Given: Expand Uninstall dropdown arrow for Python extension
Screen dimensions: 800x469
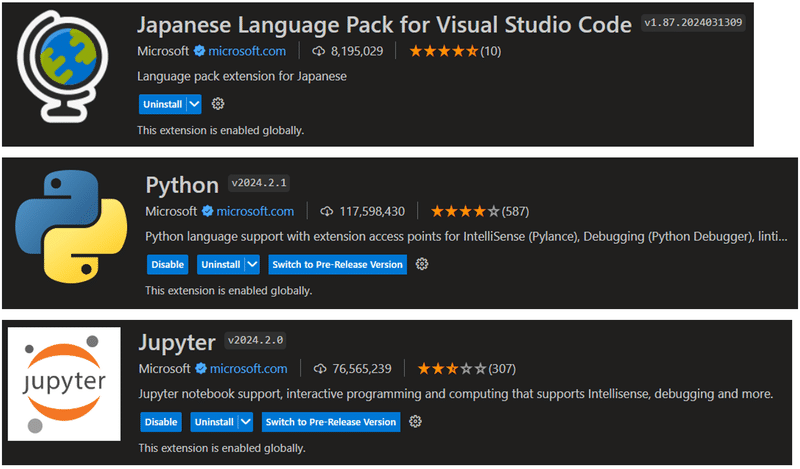Looking at the screenshot, I should pyautogui.click(x=252, y=264).
